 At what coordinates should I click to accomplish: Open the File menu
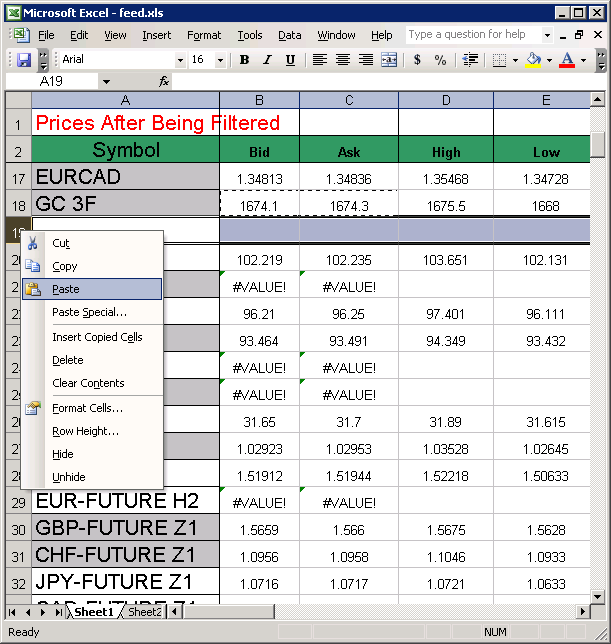click(46, 35)
